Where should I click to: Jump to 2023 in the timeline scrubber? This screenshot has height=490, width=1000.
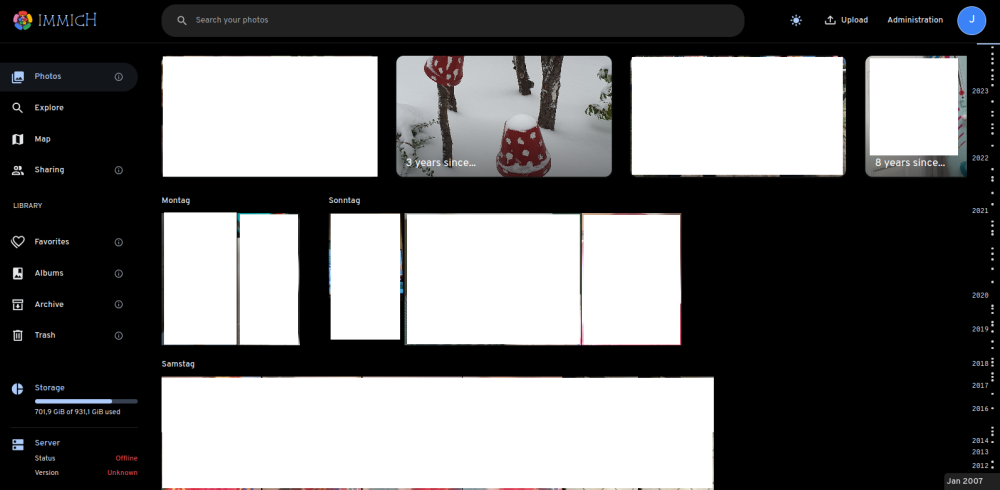pos(980,91)
